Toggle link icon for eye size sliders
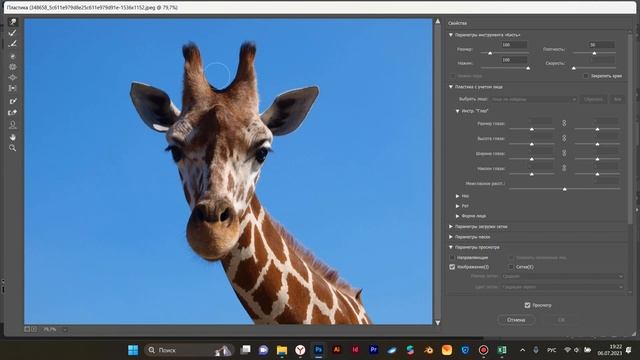Viewport: 640px width, 360px height. point(564,123)
